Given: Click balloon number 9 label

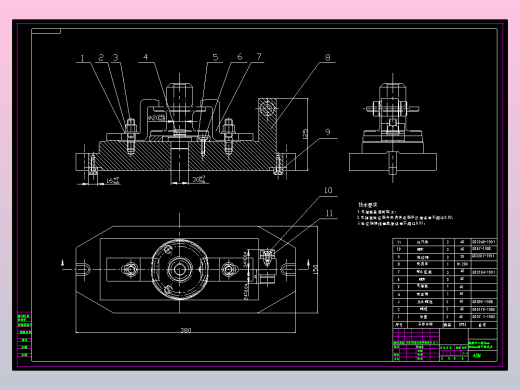Looking at the screenshot, I should click(328, 132).
